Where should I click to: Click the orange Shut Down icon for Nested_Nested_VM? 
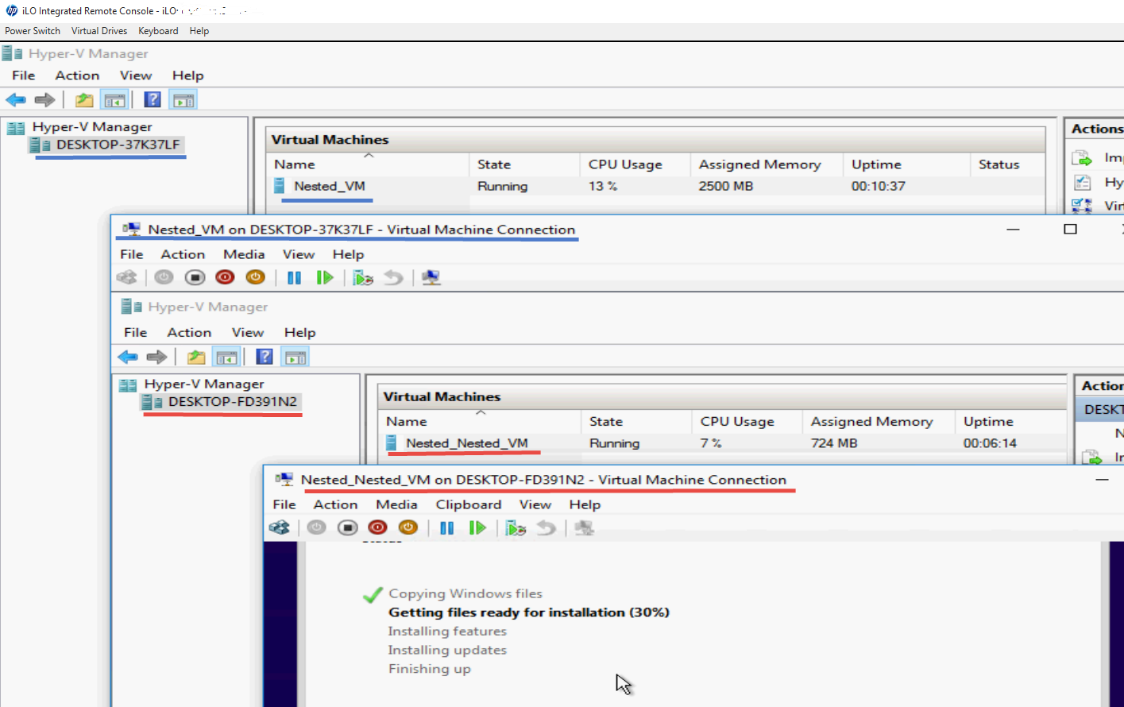coord(407,528)
